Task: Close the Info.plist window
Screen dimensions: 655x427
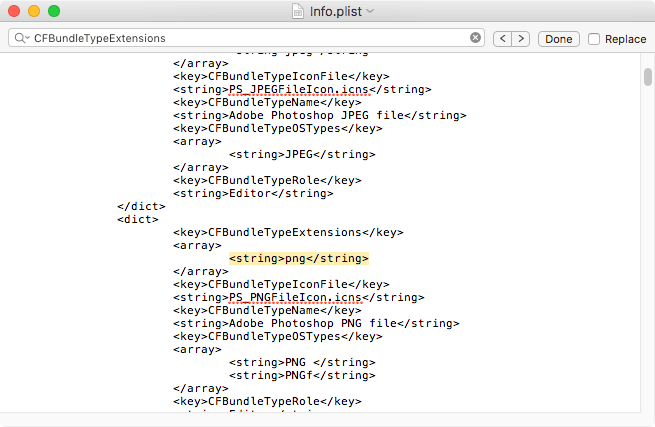Action: [x=14, y=11]
